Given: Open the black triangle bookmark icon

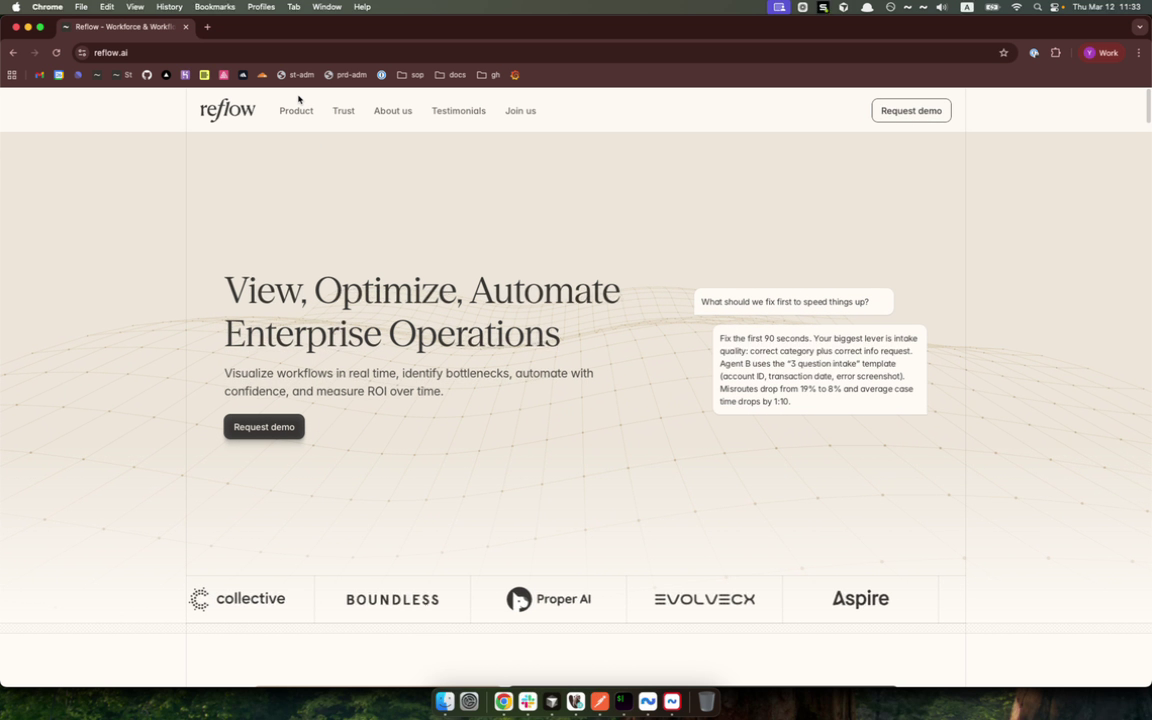Looking at the screenshot, I should click(166, 75).
